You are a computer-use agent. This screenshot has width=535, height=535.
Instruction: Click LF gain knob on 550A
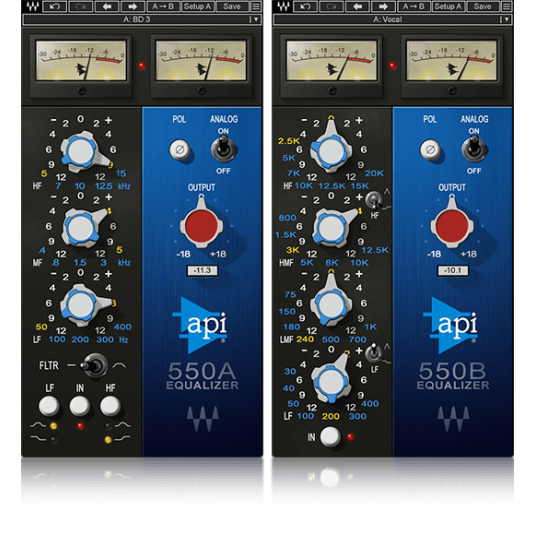81,305
